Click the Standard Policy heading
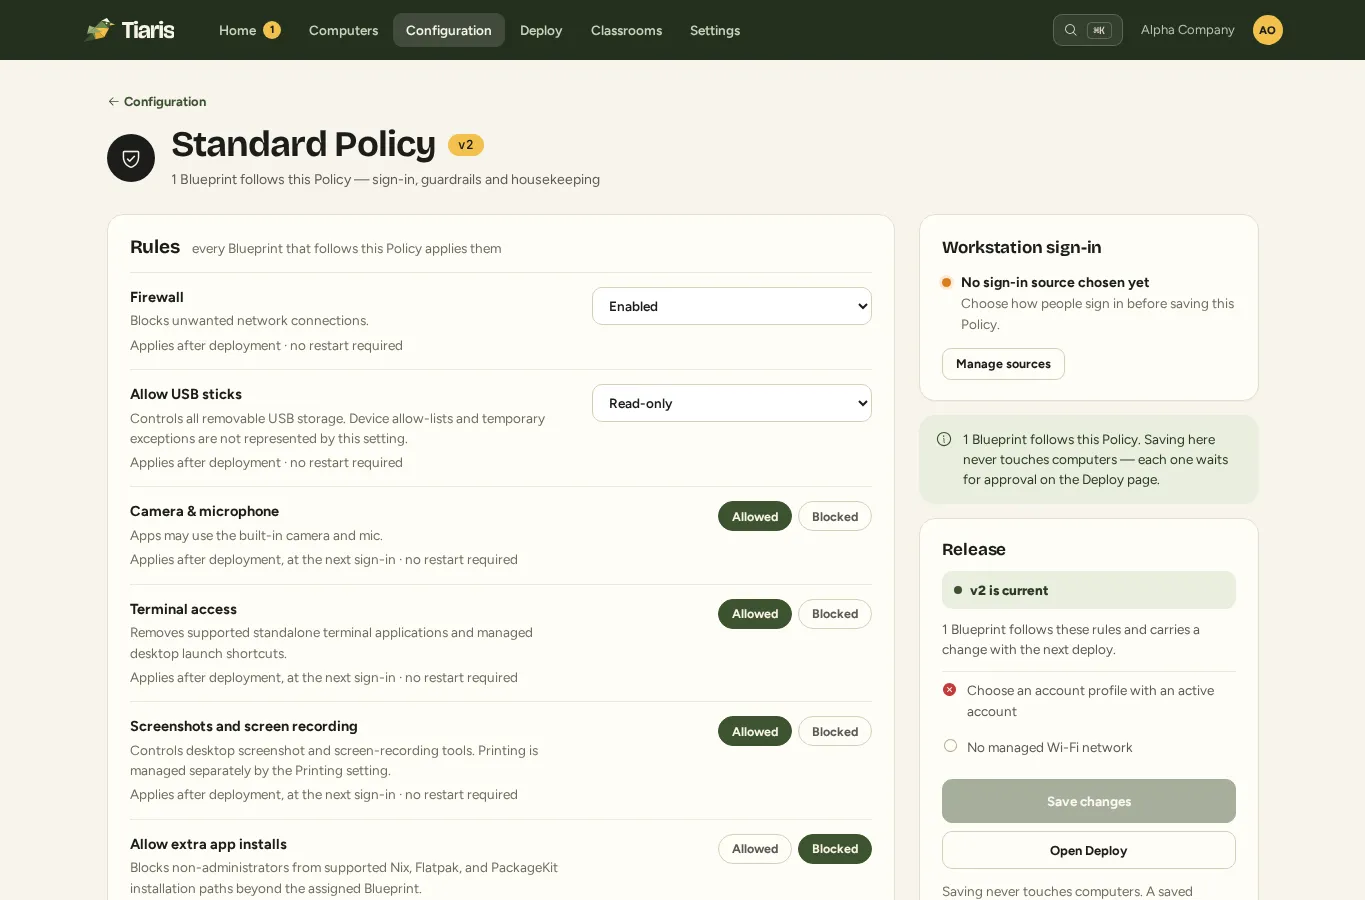 click(303, 144)
